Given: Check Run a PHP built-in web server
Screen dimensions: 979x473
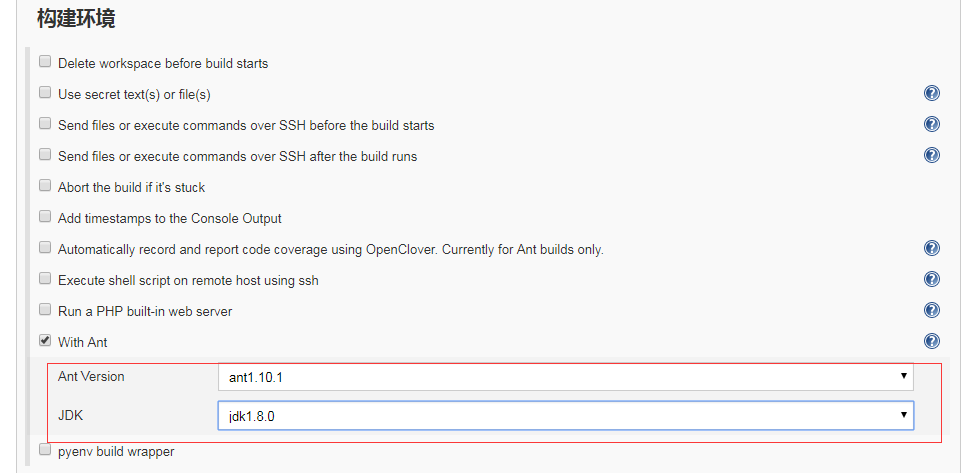Looking at the screenshot, I should (x=45, y=310).
